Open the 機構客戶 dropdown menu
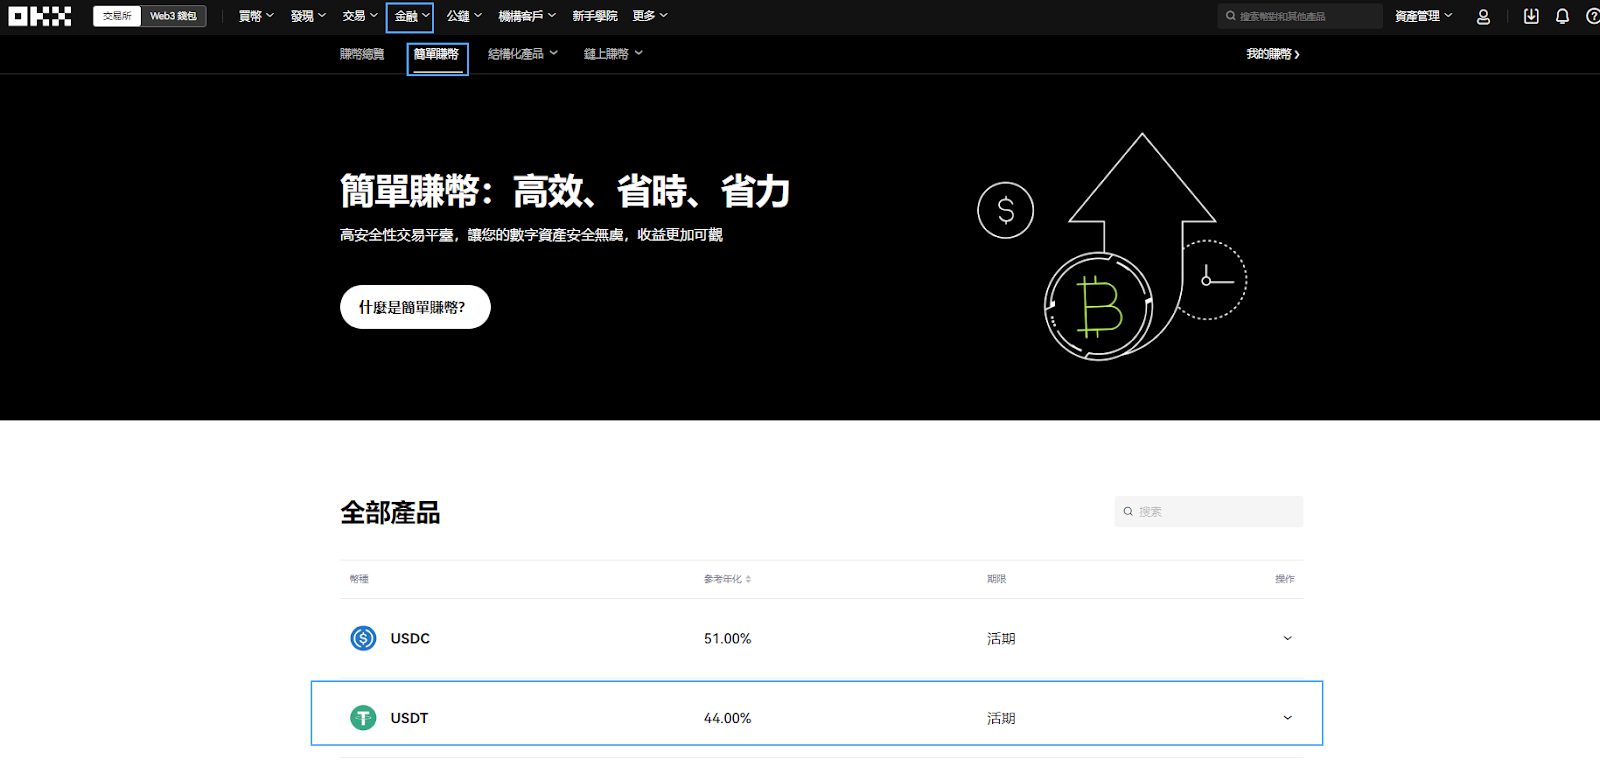1600x780 pixels. (x=527, y=16)
